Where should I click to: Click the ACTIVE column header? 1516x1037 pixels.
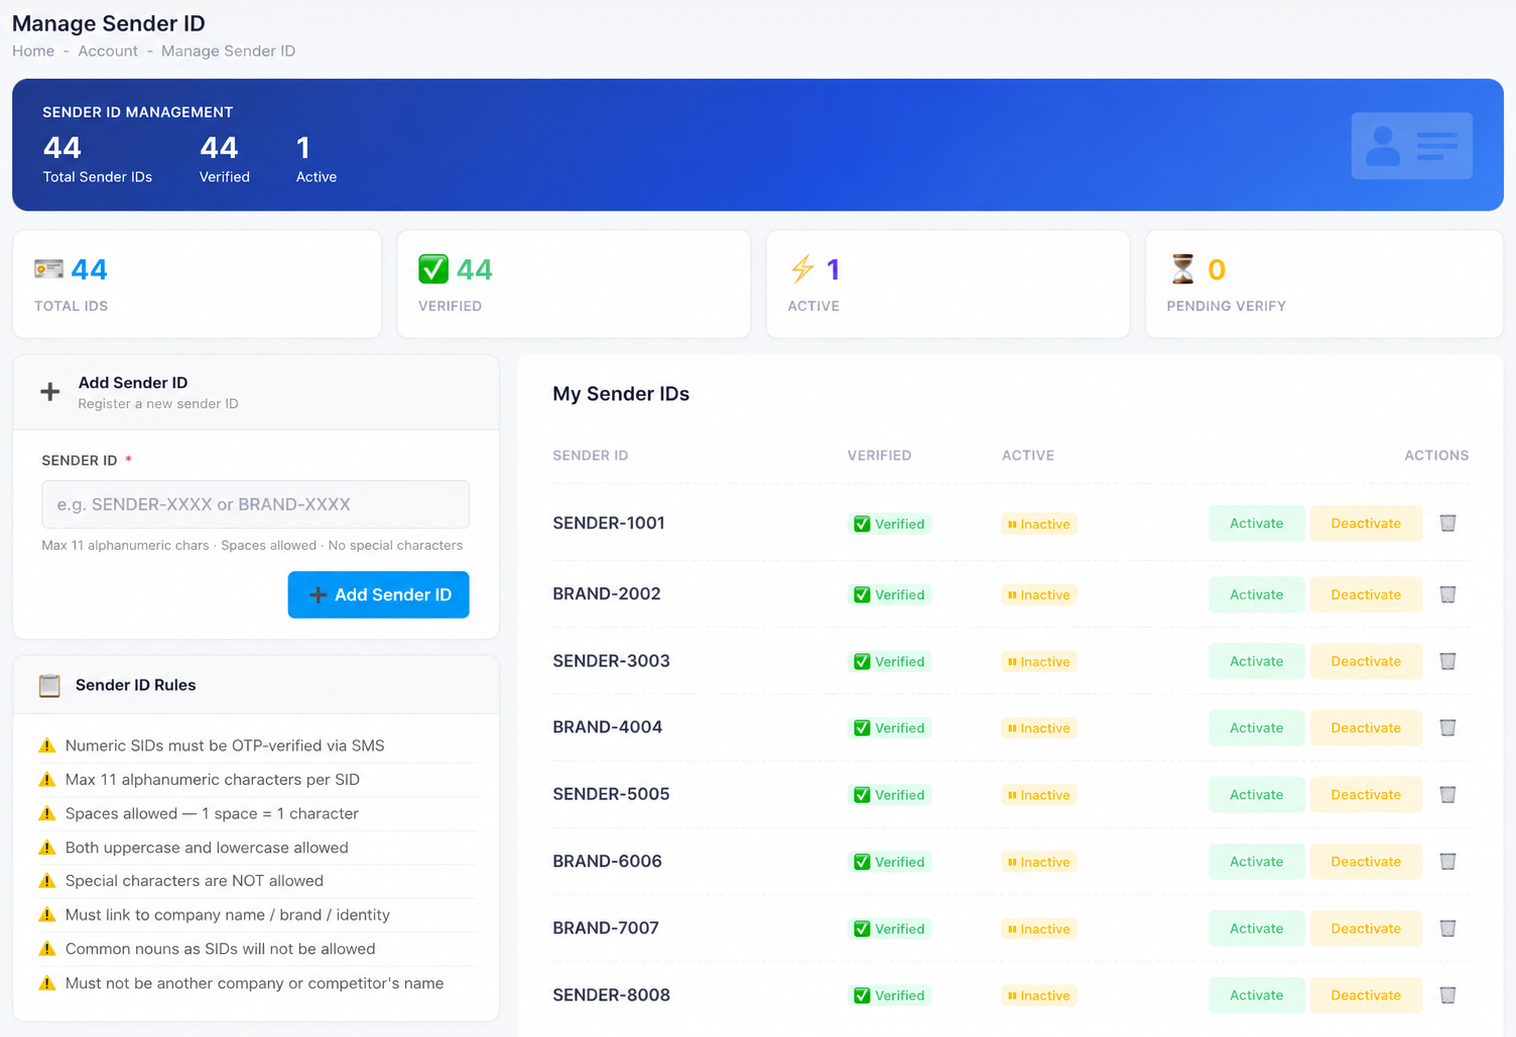point(1028,455)
